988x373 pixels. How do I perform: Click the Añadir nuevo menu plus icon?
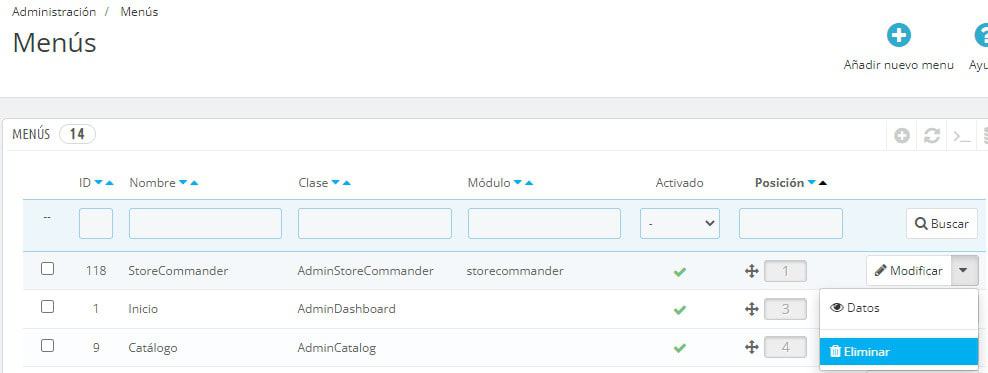pyautogui.click(x=899, y=35)
